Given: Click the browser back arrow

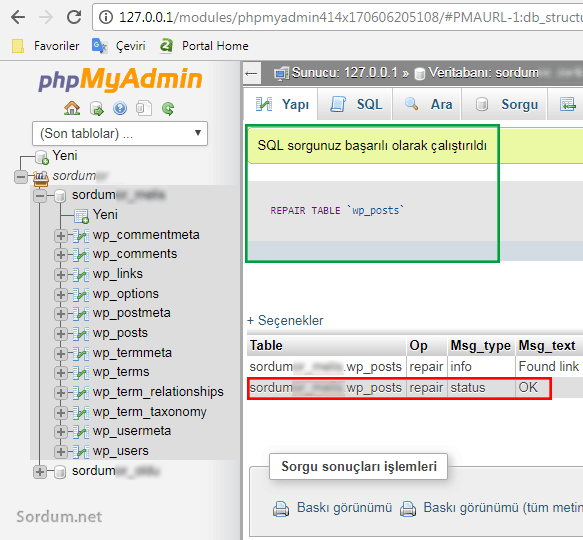Looking at the screenshot, I should pyautogui.click(x=17, y=17).
